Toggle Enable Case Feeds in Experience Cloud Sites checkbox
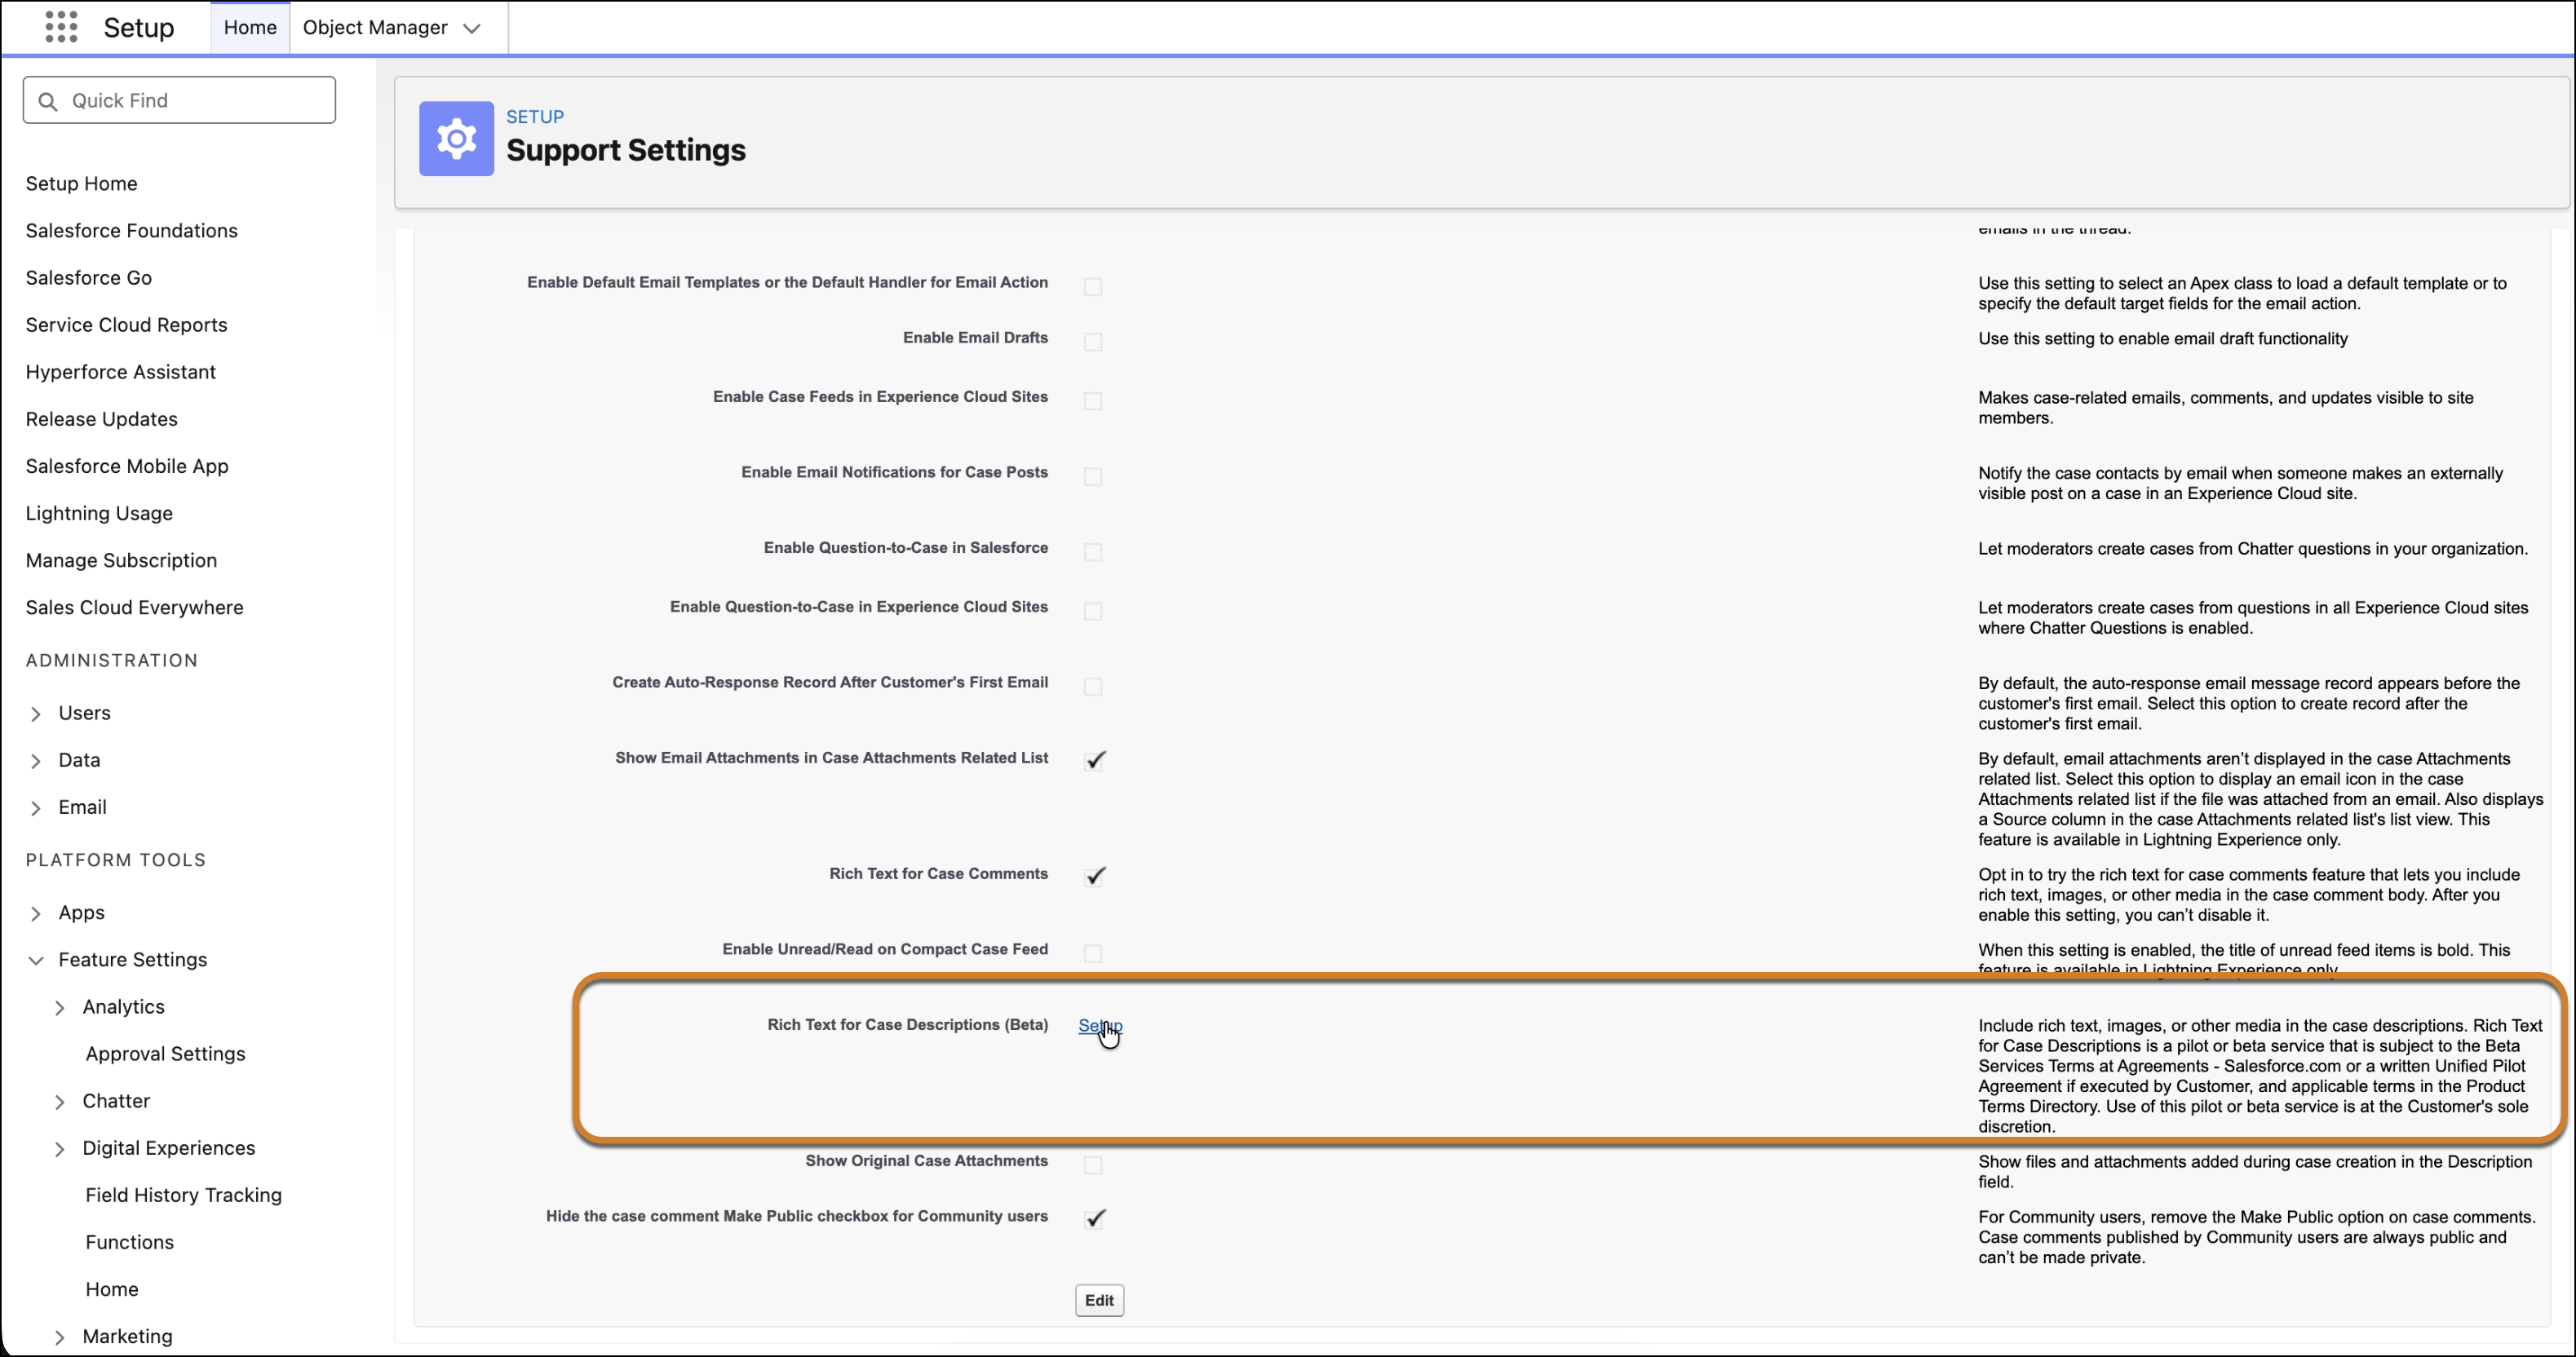The width and height of the screenshot is (2576, 1357). coord(1093,401)
